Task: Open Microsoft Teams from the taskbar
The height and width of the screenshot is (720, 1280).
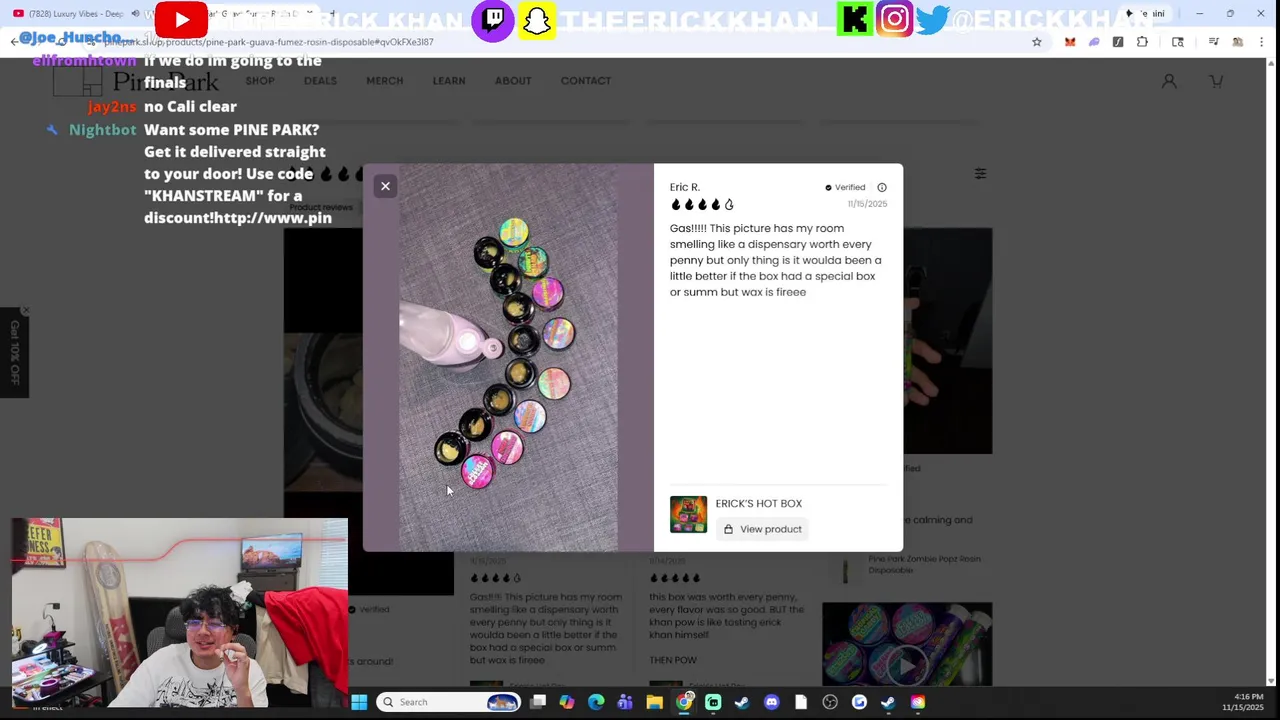Action: [625, 702]
